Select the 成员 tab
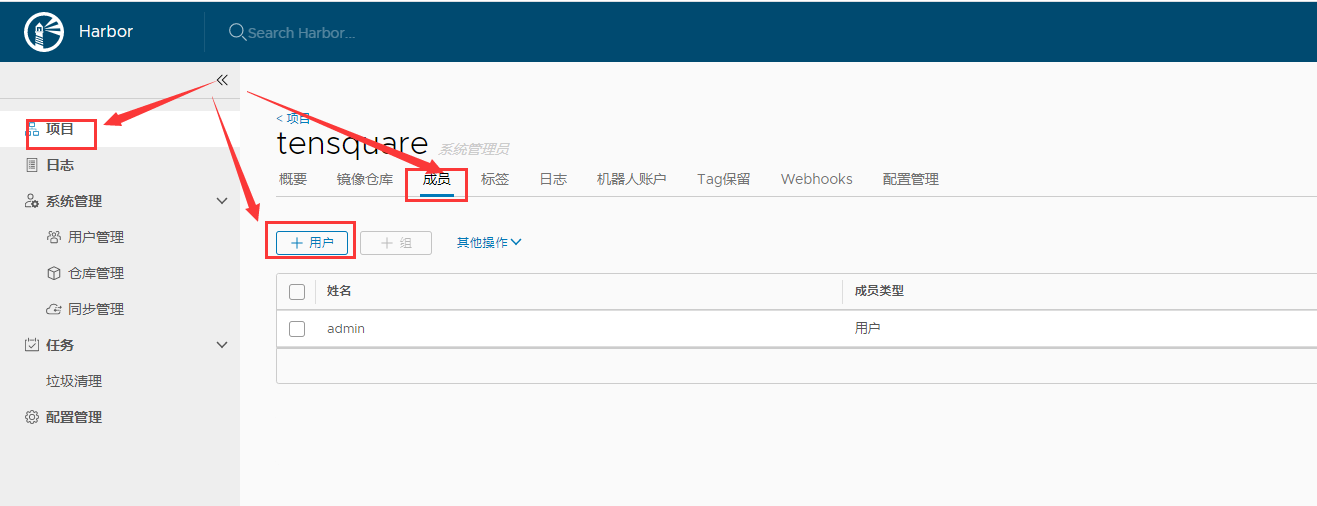Screen dimensions: 1317x506 pyautogui.click(x=437, y=179)
